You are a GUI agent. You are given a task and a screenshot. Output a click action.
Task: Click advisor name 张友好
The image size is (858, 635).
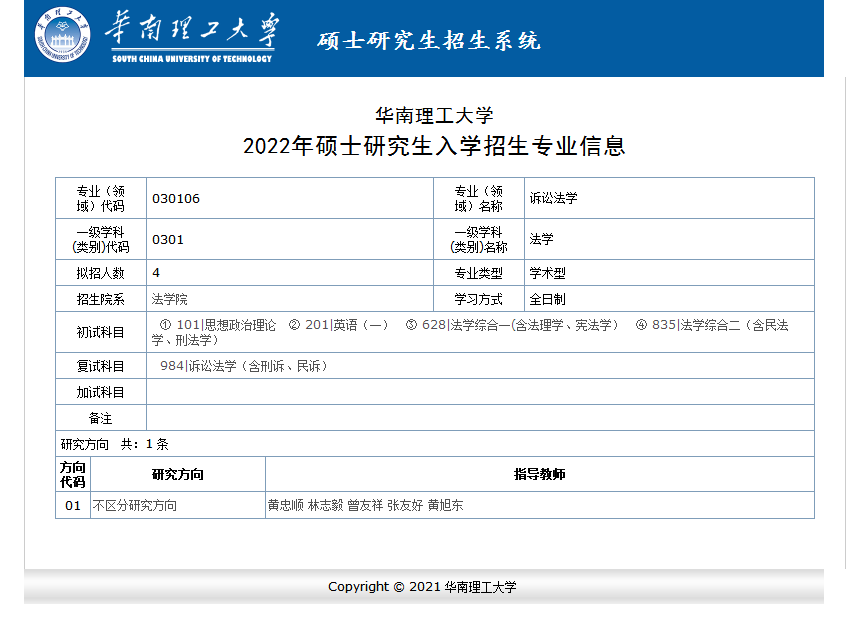pyautogui.click(x=405, y=505)
